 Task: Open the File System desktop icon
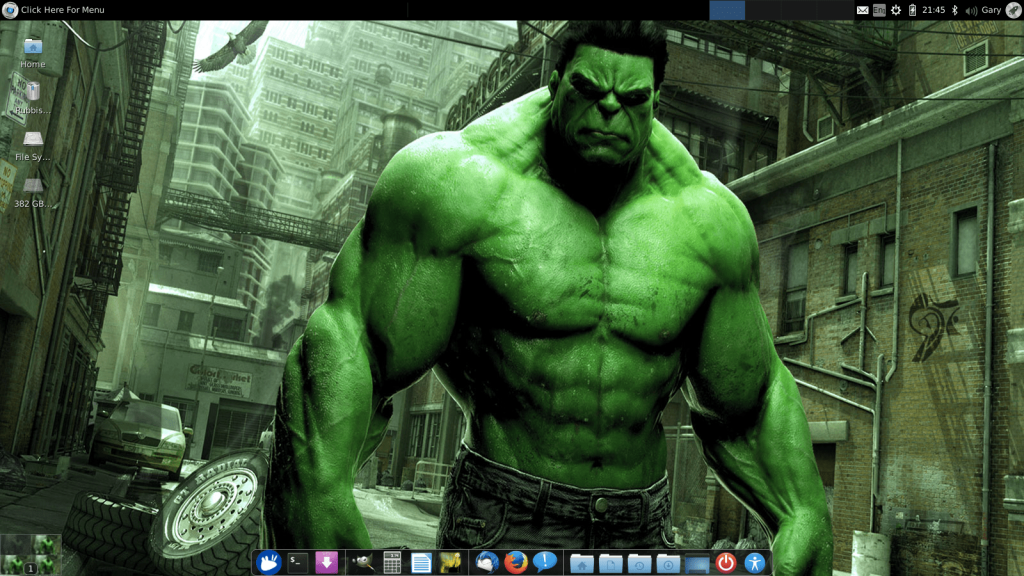pyautogui.click(x=33, y=146)
